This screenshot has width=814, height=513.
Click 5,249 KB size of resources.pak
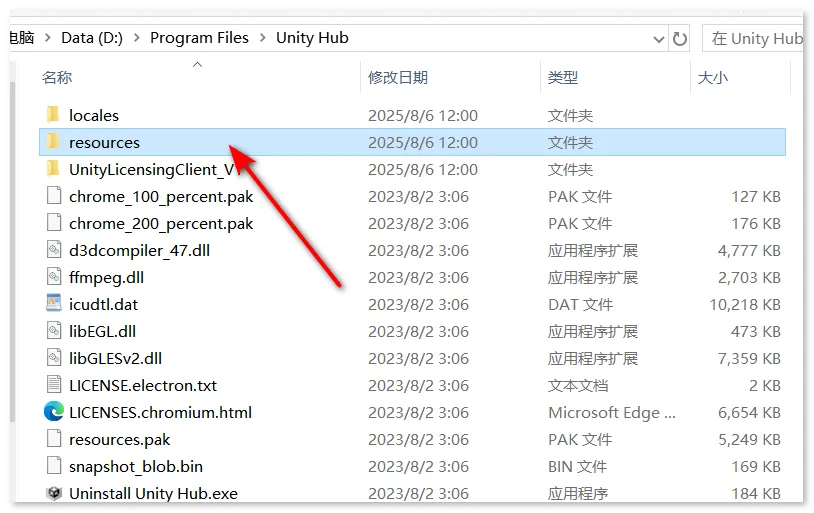749,439
